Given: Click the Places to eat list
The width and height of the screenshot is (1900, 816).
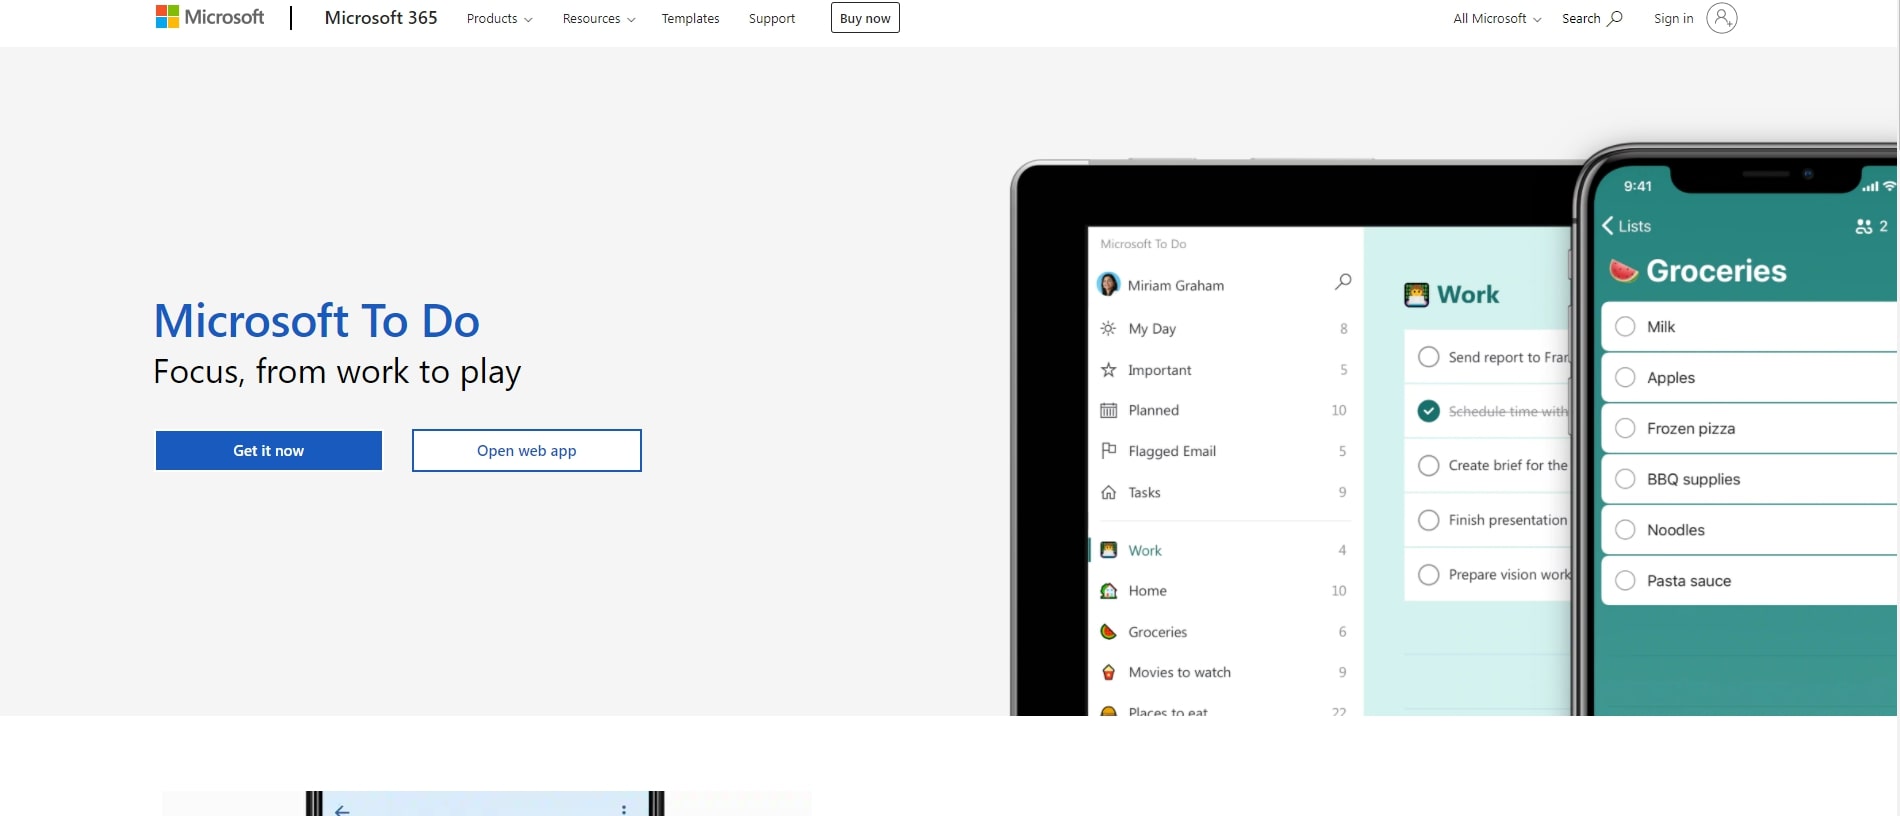Looking at the screenshot, I should tap(1168, 711).
